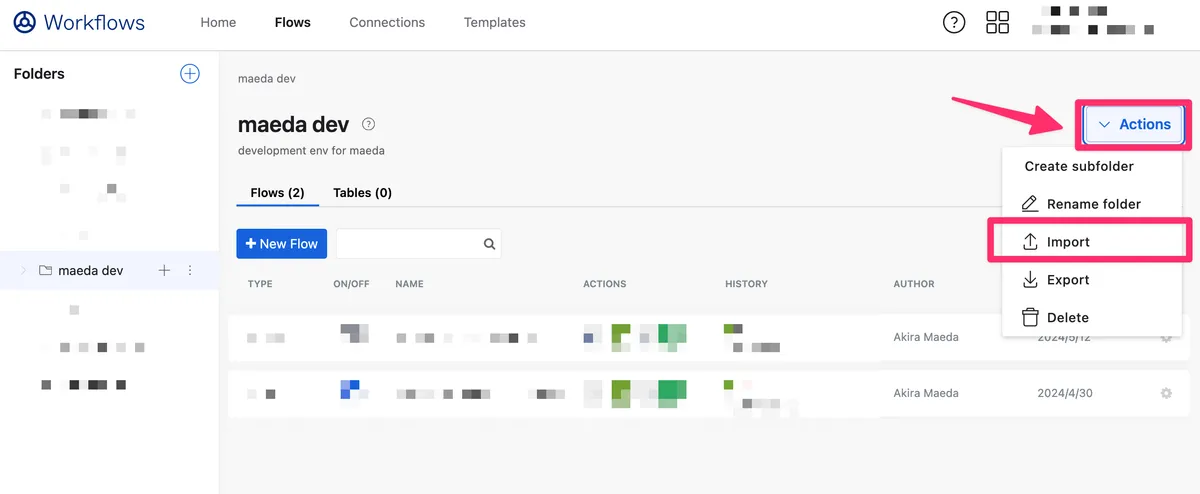Select Import from the Actions menu
The height and width of the screenshot is (494, 1200).
pyautogui.click(x=1067, y=242)
